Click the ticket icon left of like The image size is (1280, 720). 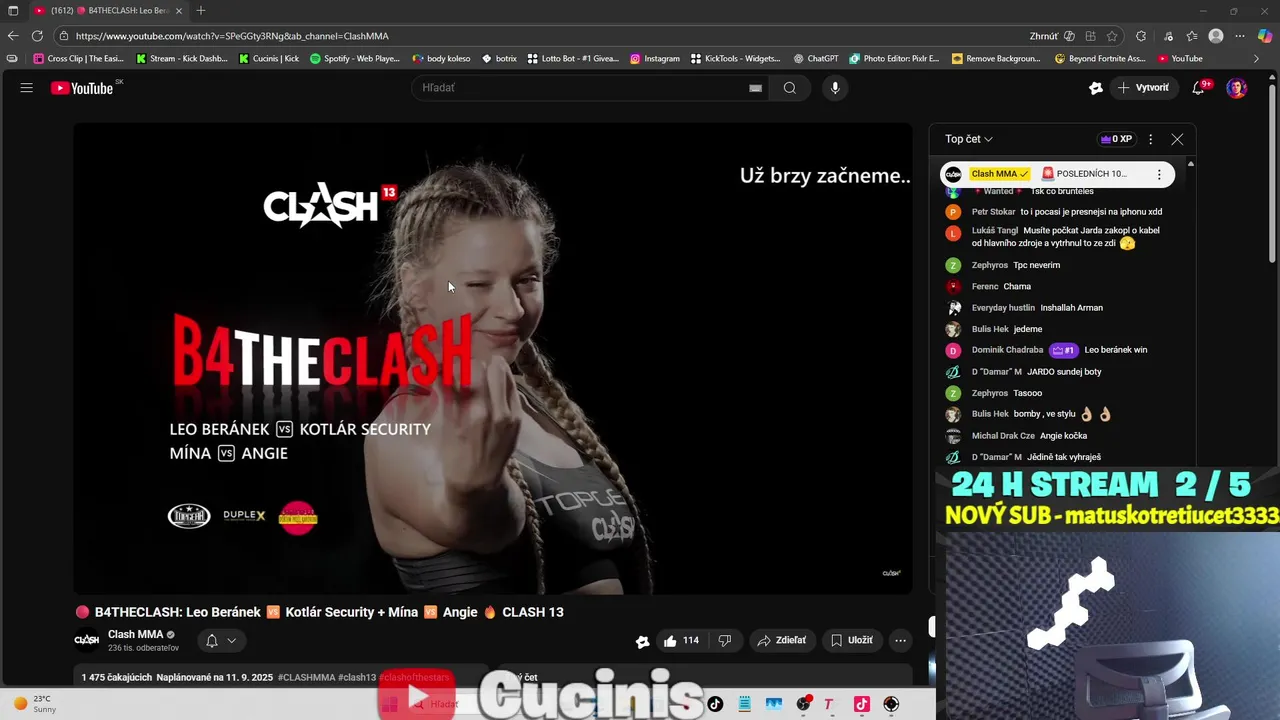click(x=642, y=641)
